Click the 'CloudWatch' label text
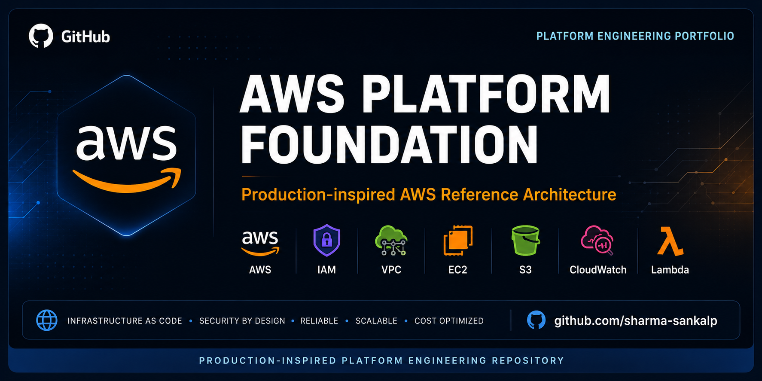 click(598, 270)
